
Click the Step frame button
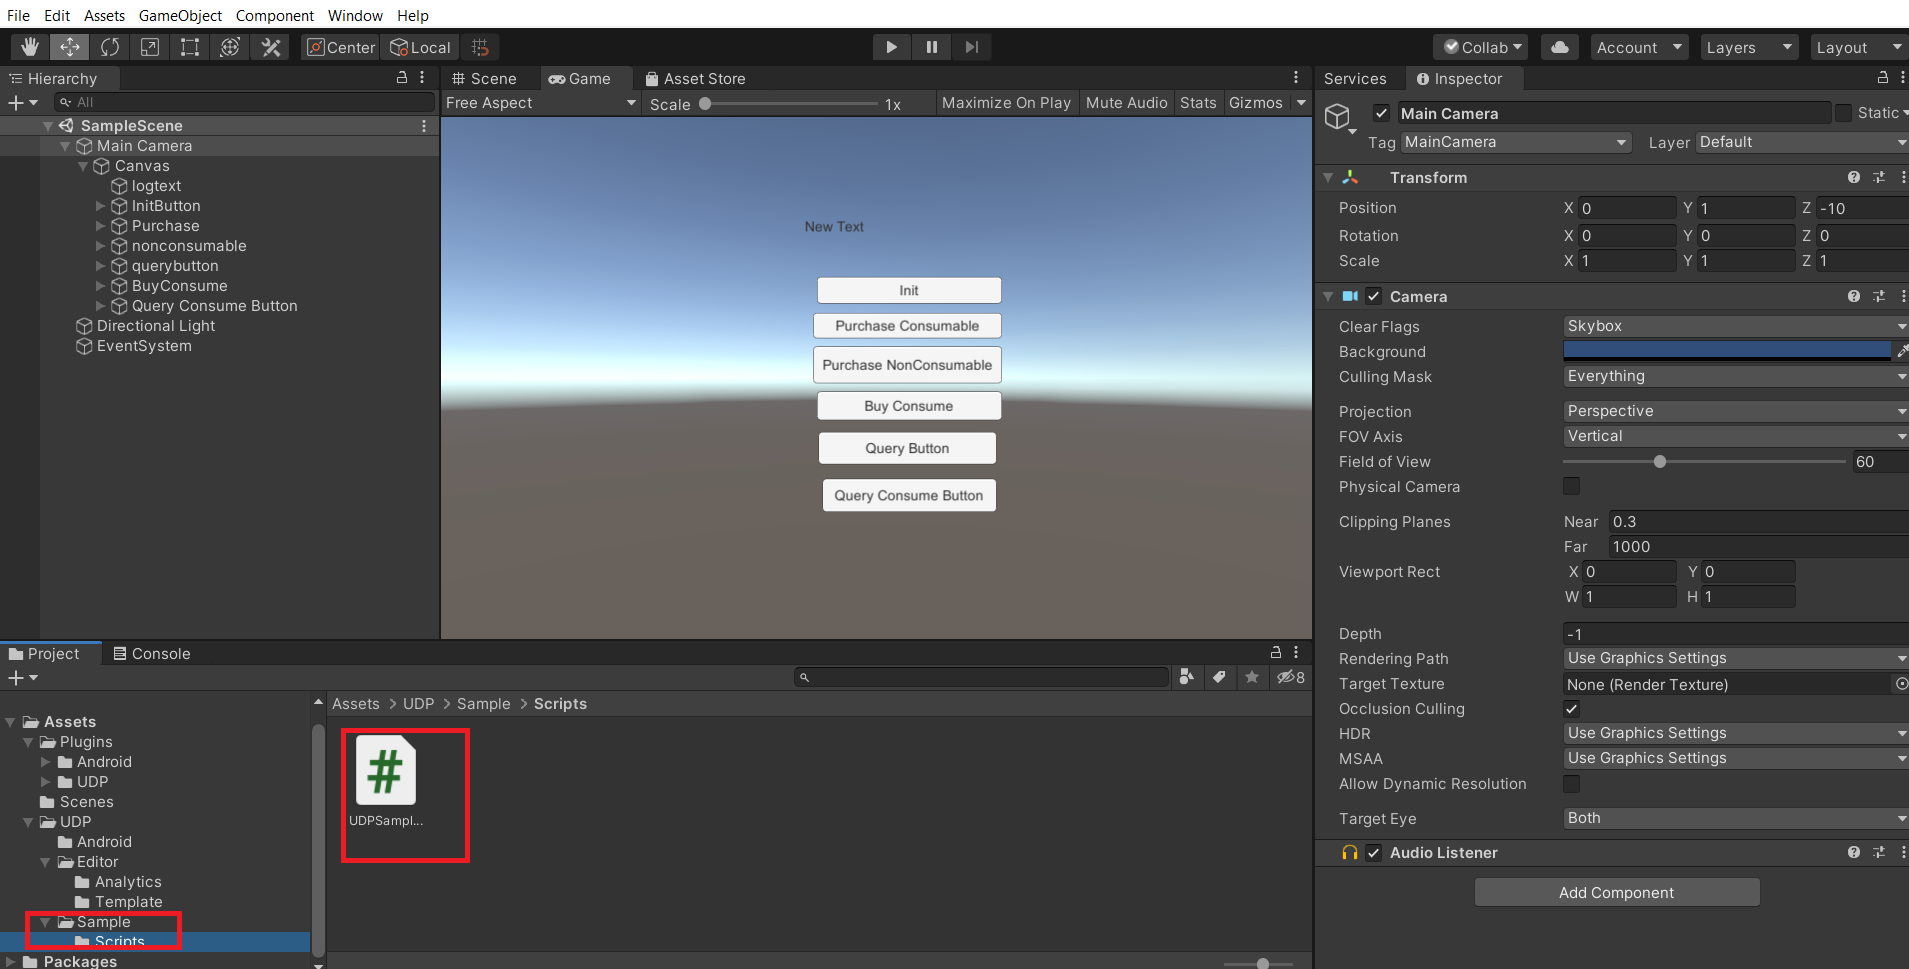[971, 46]
